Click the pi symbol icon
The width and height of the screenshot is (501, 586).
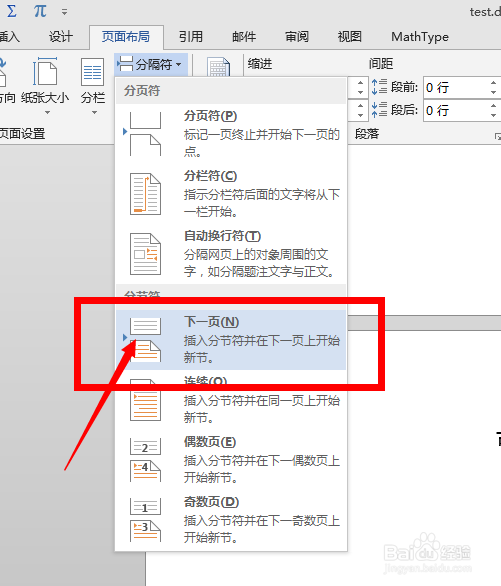point(40,11)
